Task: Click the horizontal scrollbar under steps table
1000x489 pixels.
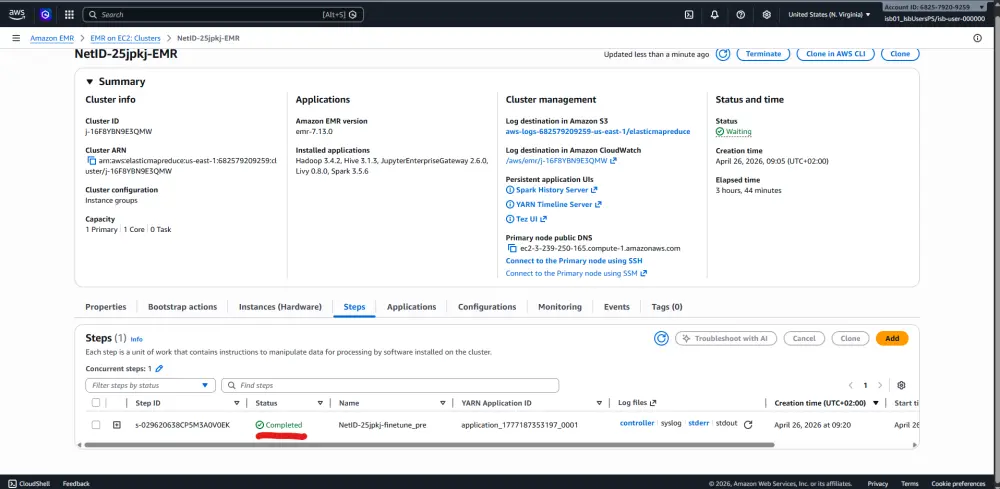Action: coord(429,445)
